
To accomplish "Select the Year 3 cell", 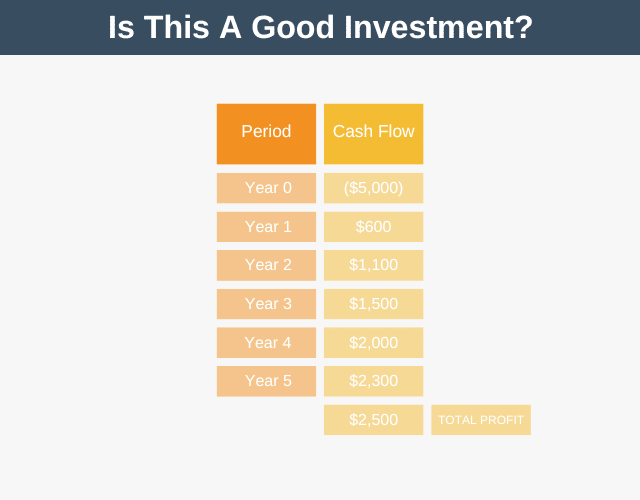I will point(266,304).
